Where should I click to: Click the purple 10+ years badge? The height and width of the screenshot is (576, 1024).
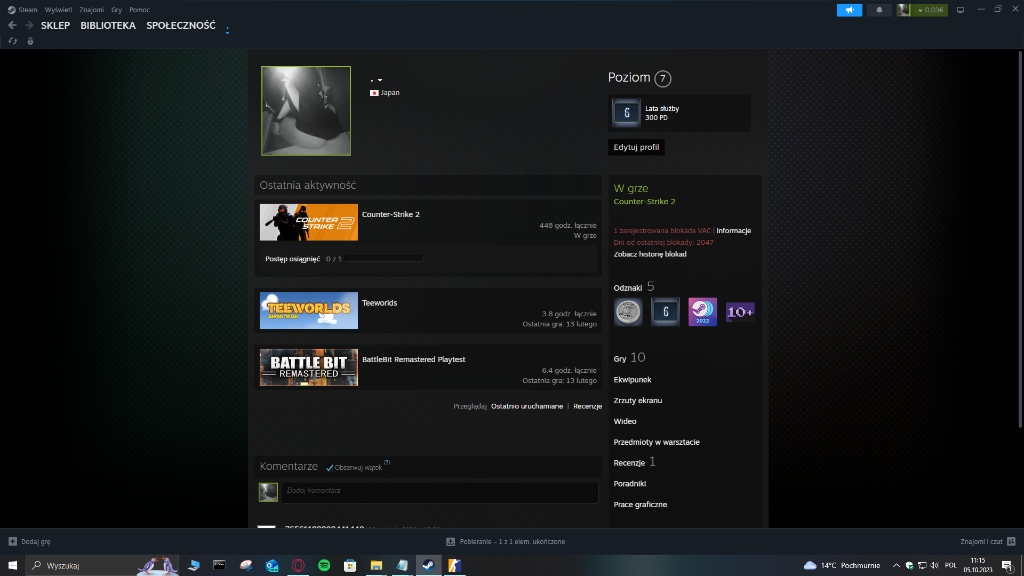coord(740,311)
